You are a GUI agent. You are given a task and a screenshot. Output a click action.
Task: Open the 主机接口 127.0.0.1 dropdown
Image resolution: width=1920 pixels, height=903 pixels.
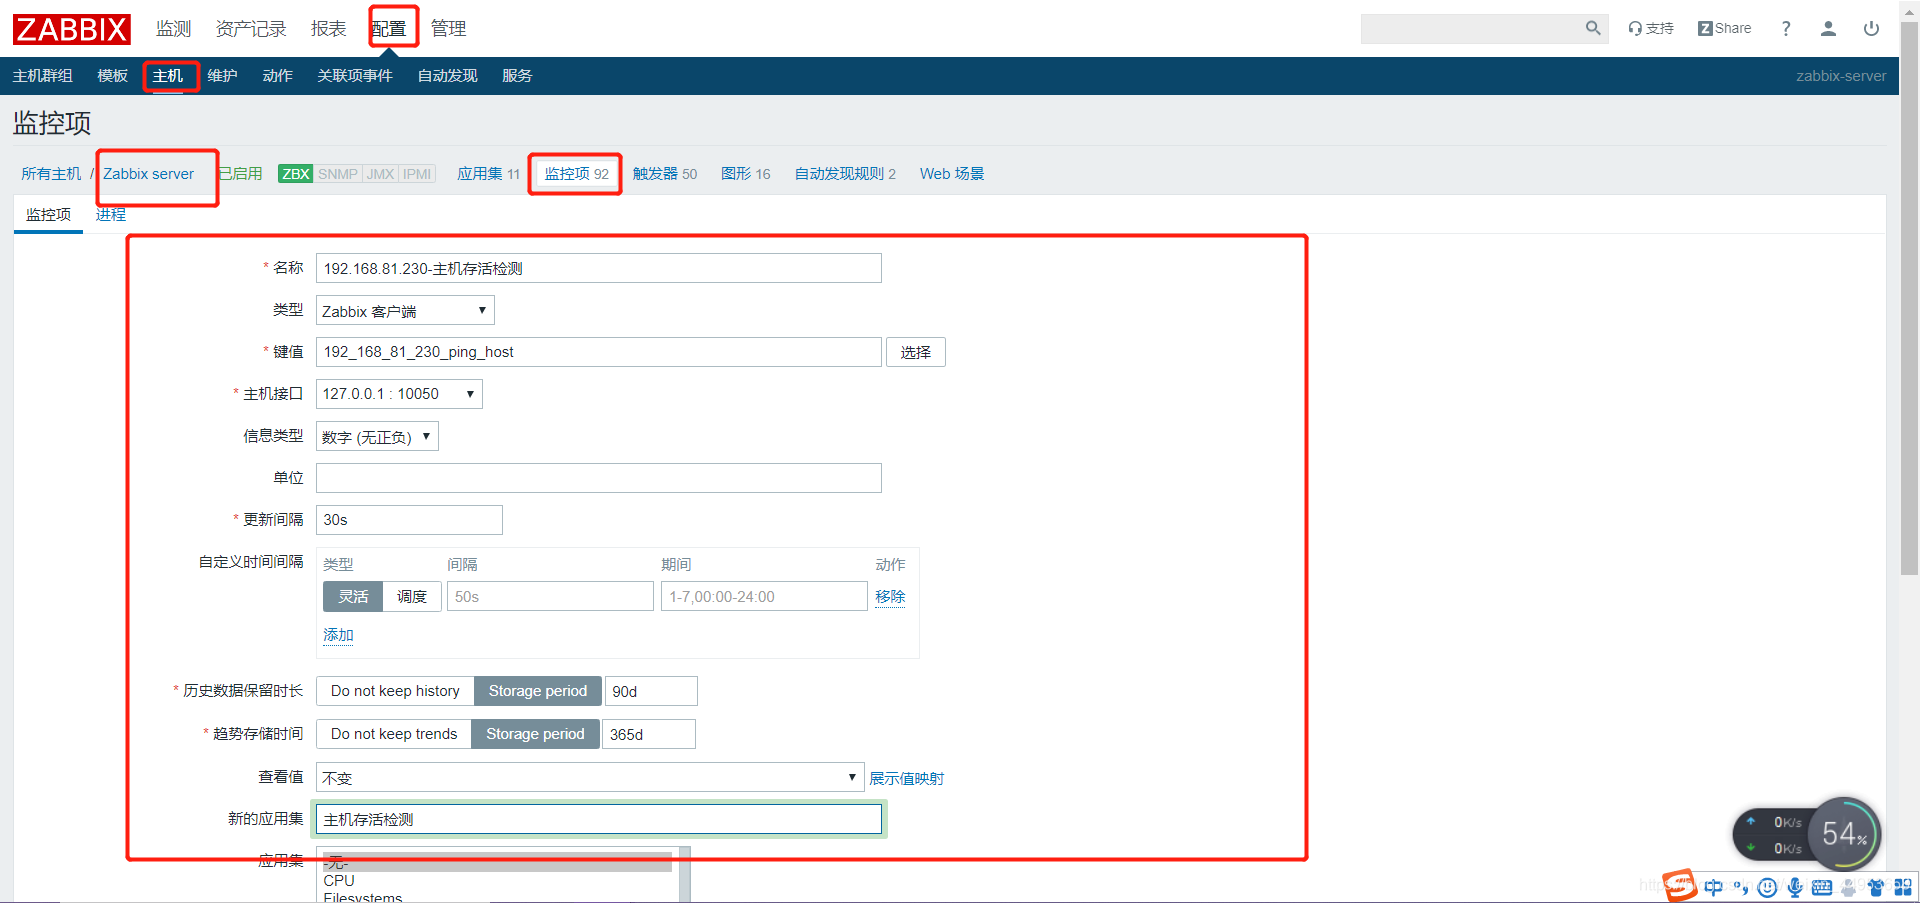click(x=399, y=394)
